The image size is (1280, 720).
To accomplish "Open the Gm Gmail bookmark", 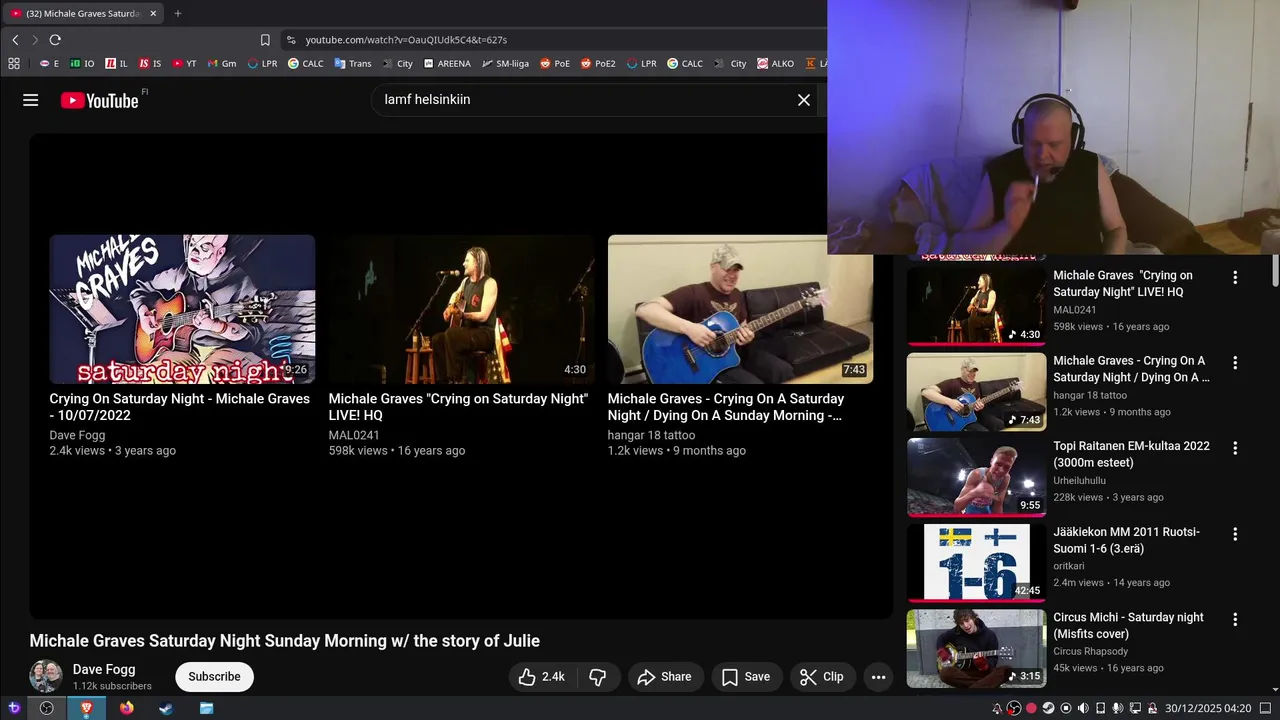I will [222, 63].
